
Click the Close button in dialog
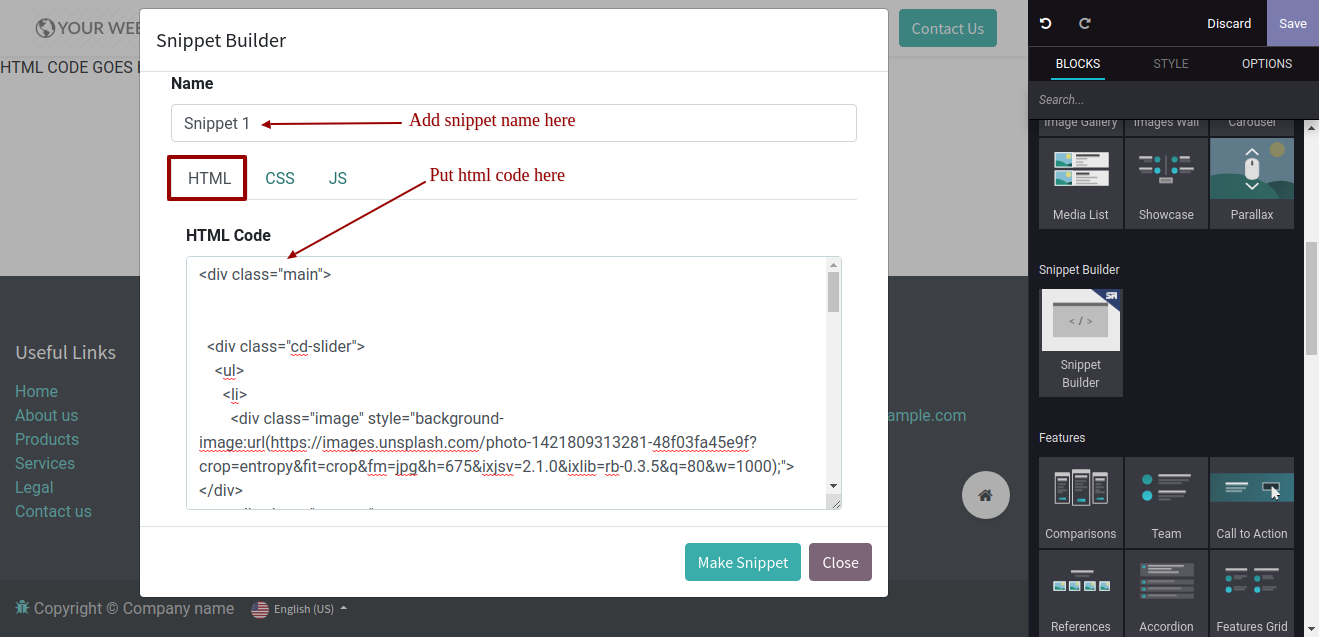point(840,562)
